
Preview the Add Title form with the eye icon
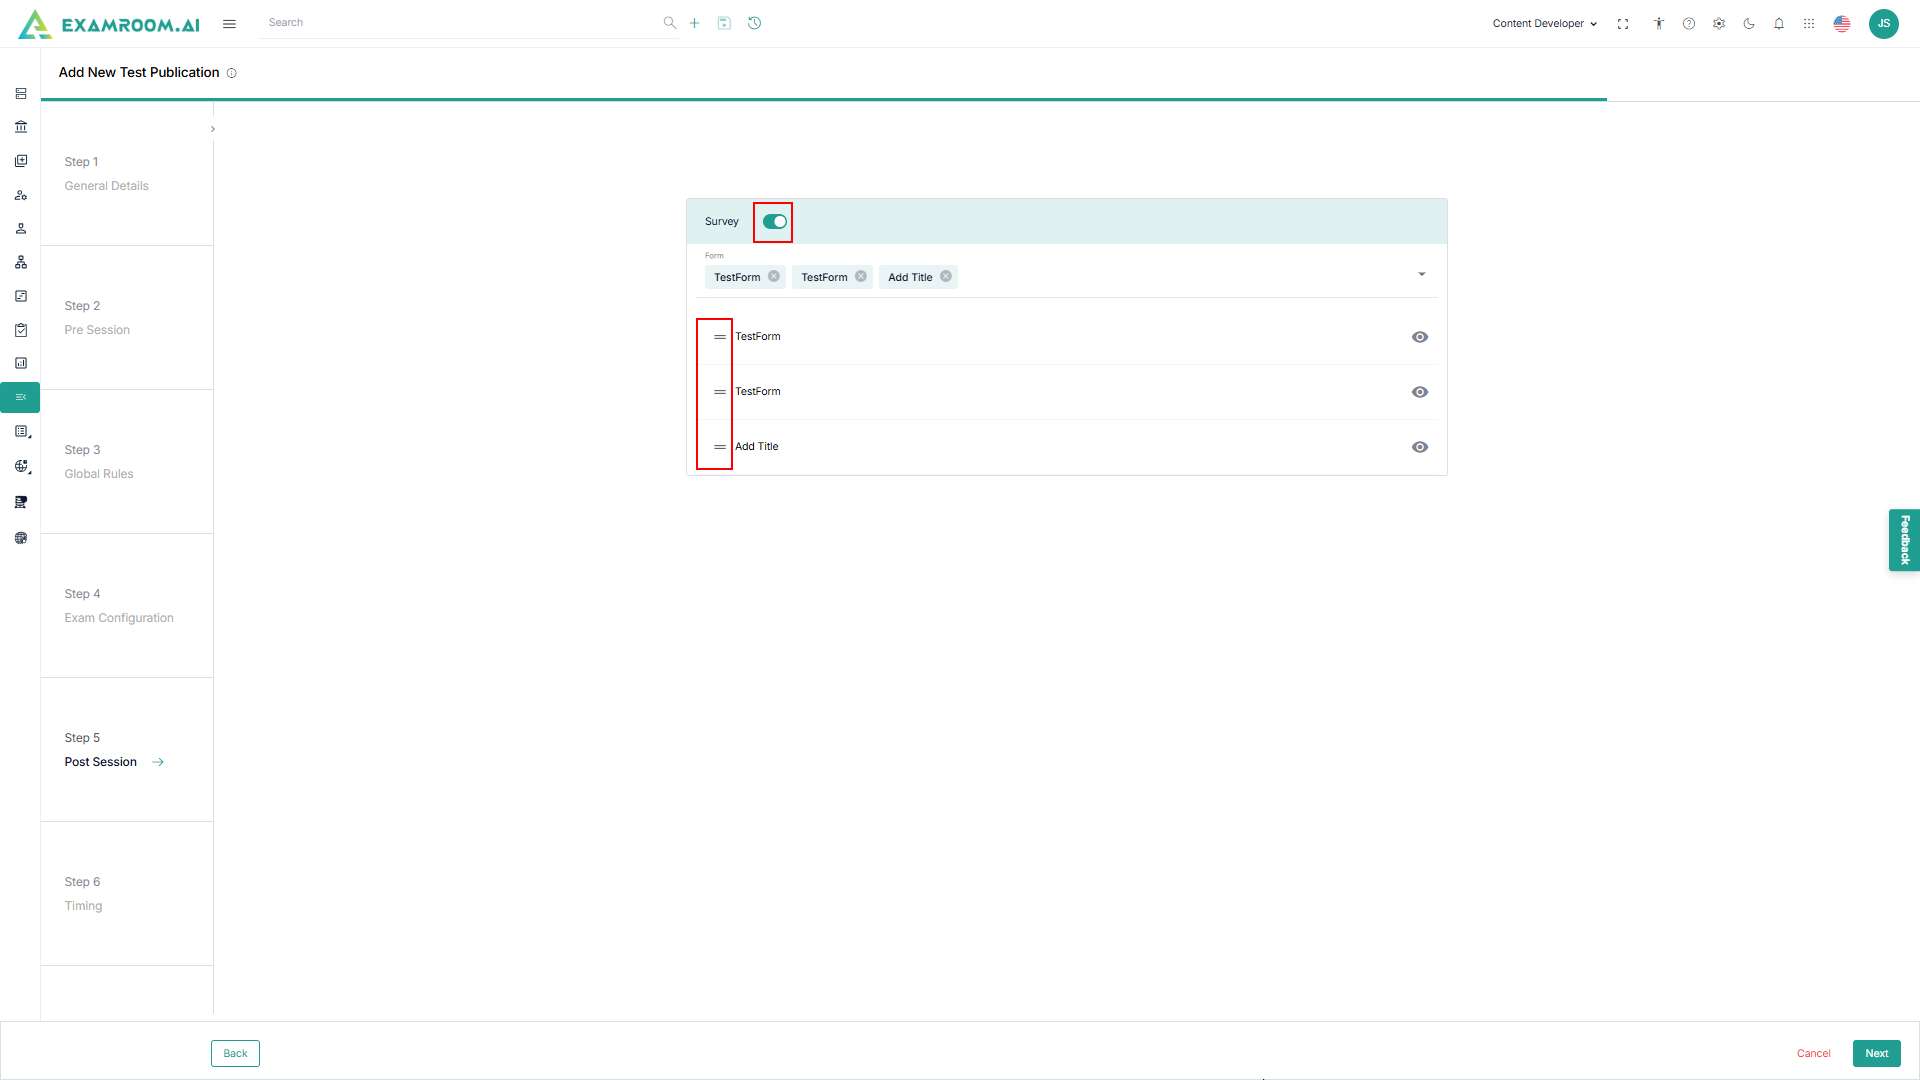click(1419, 447)
